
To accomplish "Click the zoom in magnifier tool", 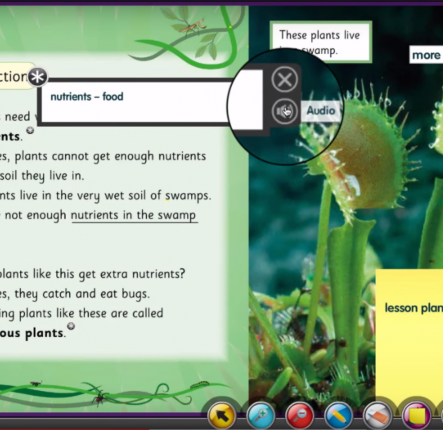I will pyautogui.click(x=261, y=416).
